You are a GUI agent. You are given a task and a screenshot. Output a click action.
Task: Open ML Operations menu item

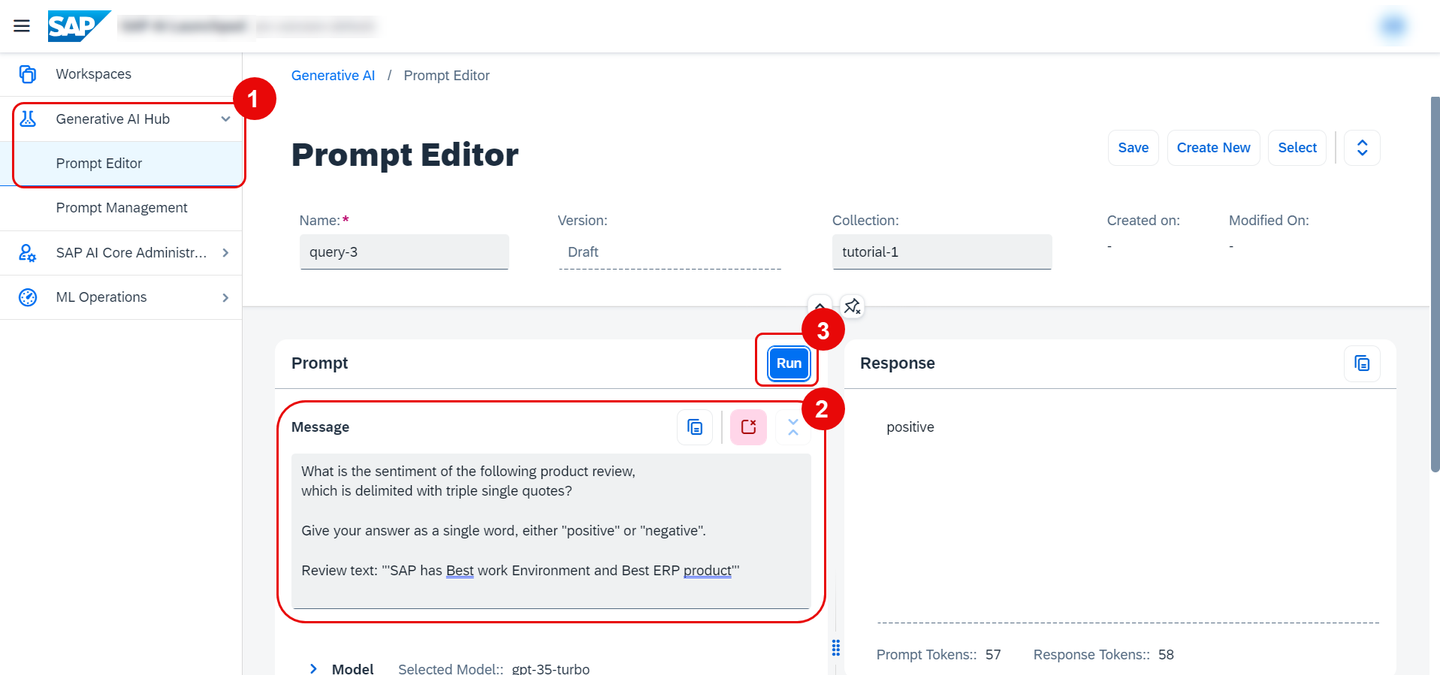click(121, 297)
